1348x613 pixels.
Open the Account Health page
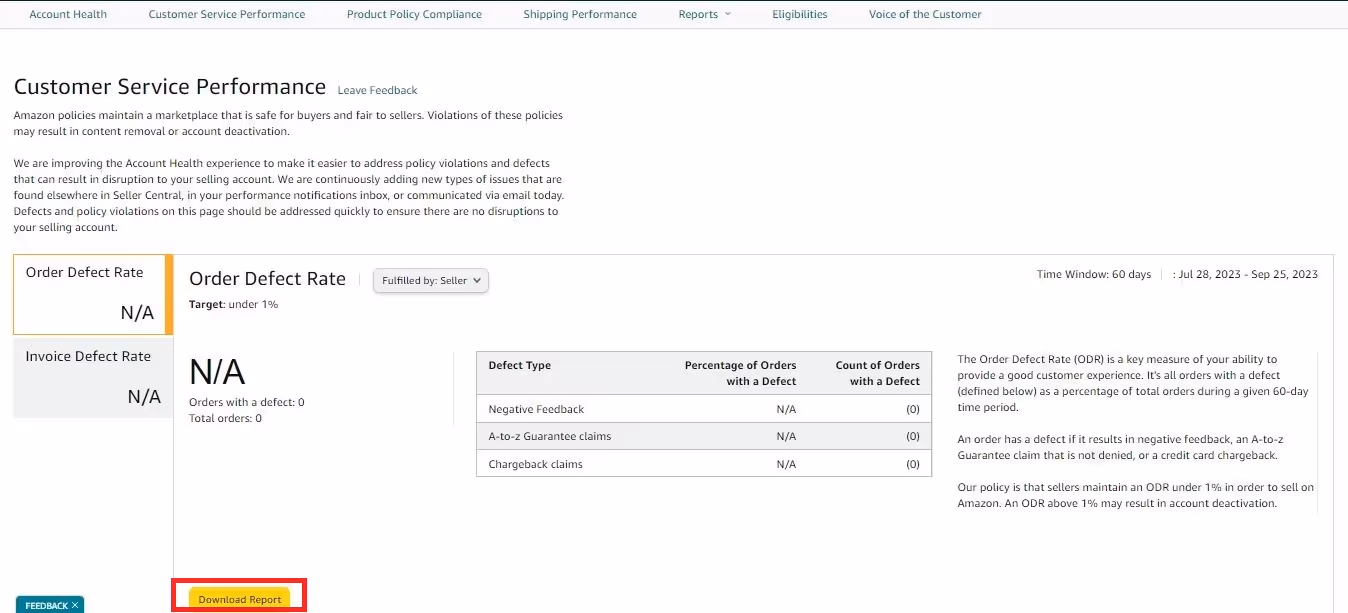click(x=68, y=14)
